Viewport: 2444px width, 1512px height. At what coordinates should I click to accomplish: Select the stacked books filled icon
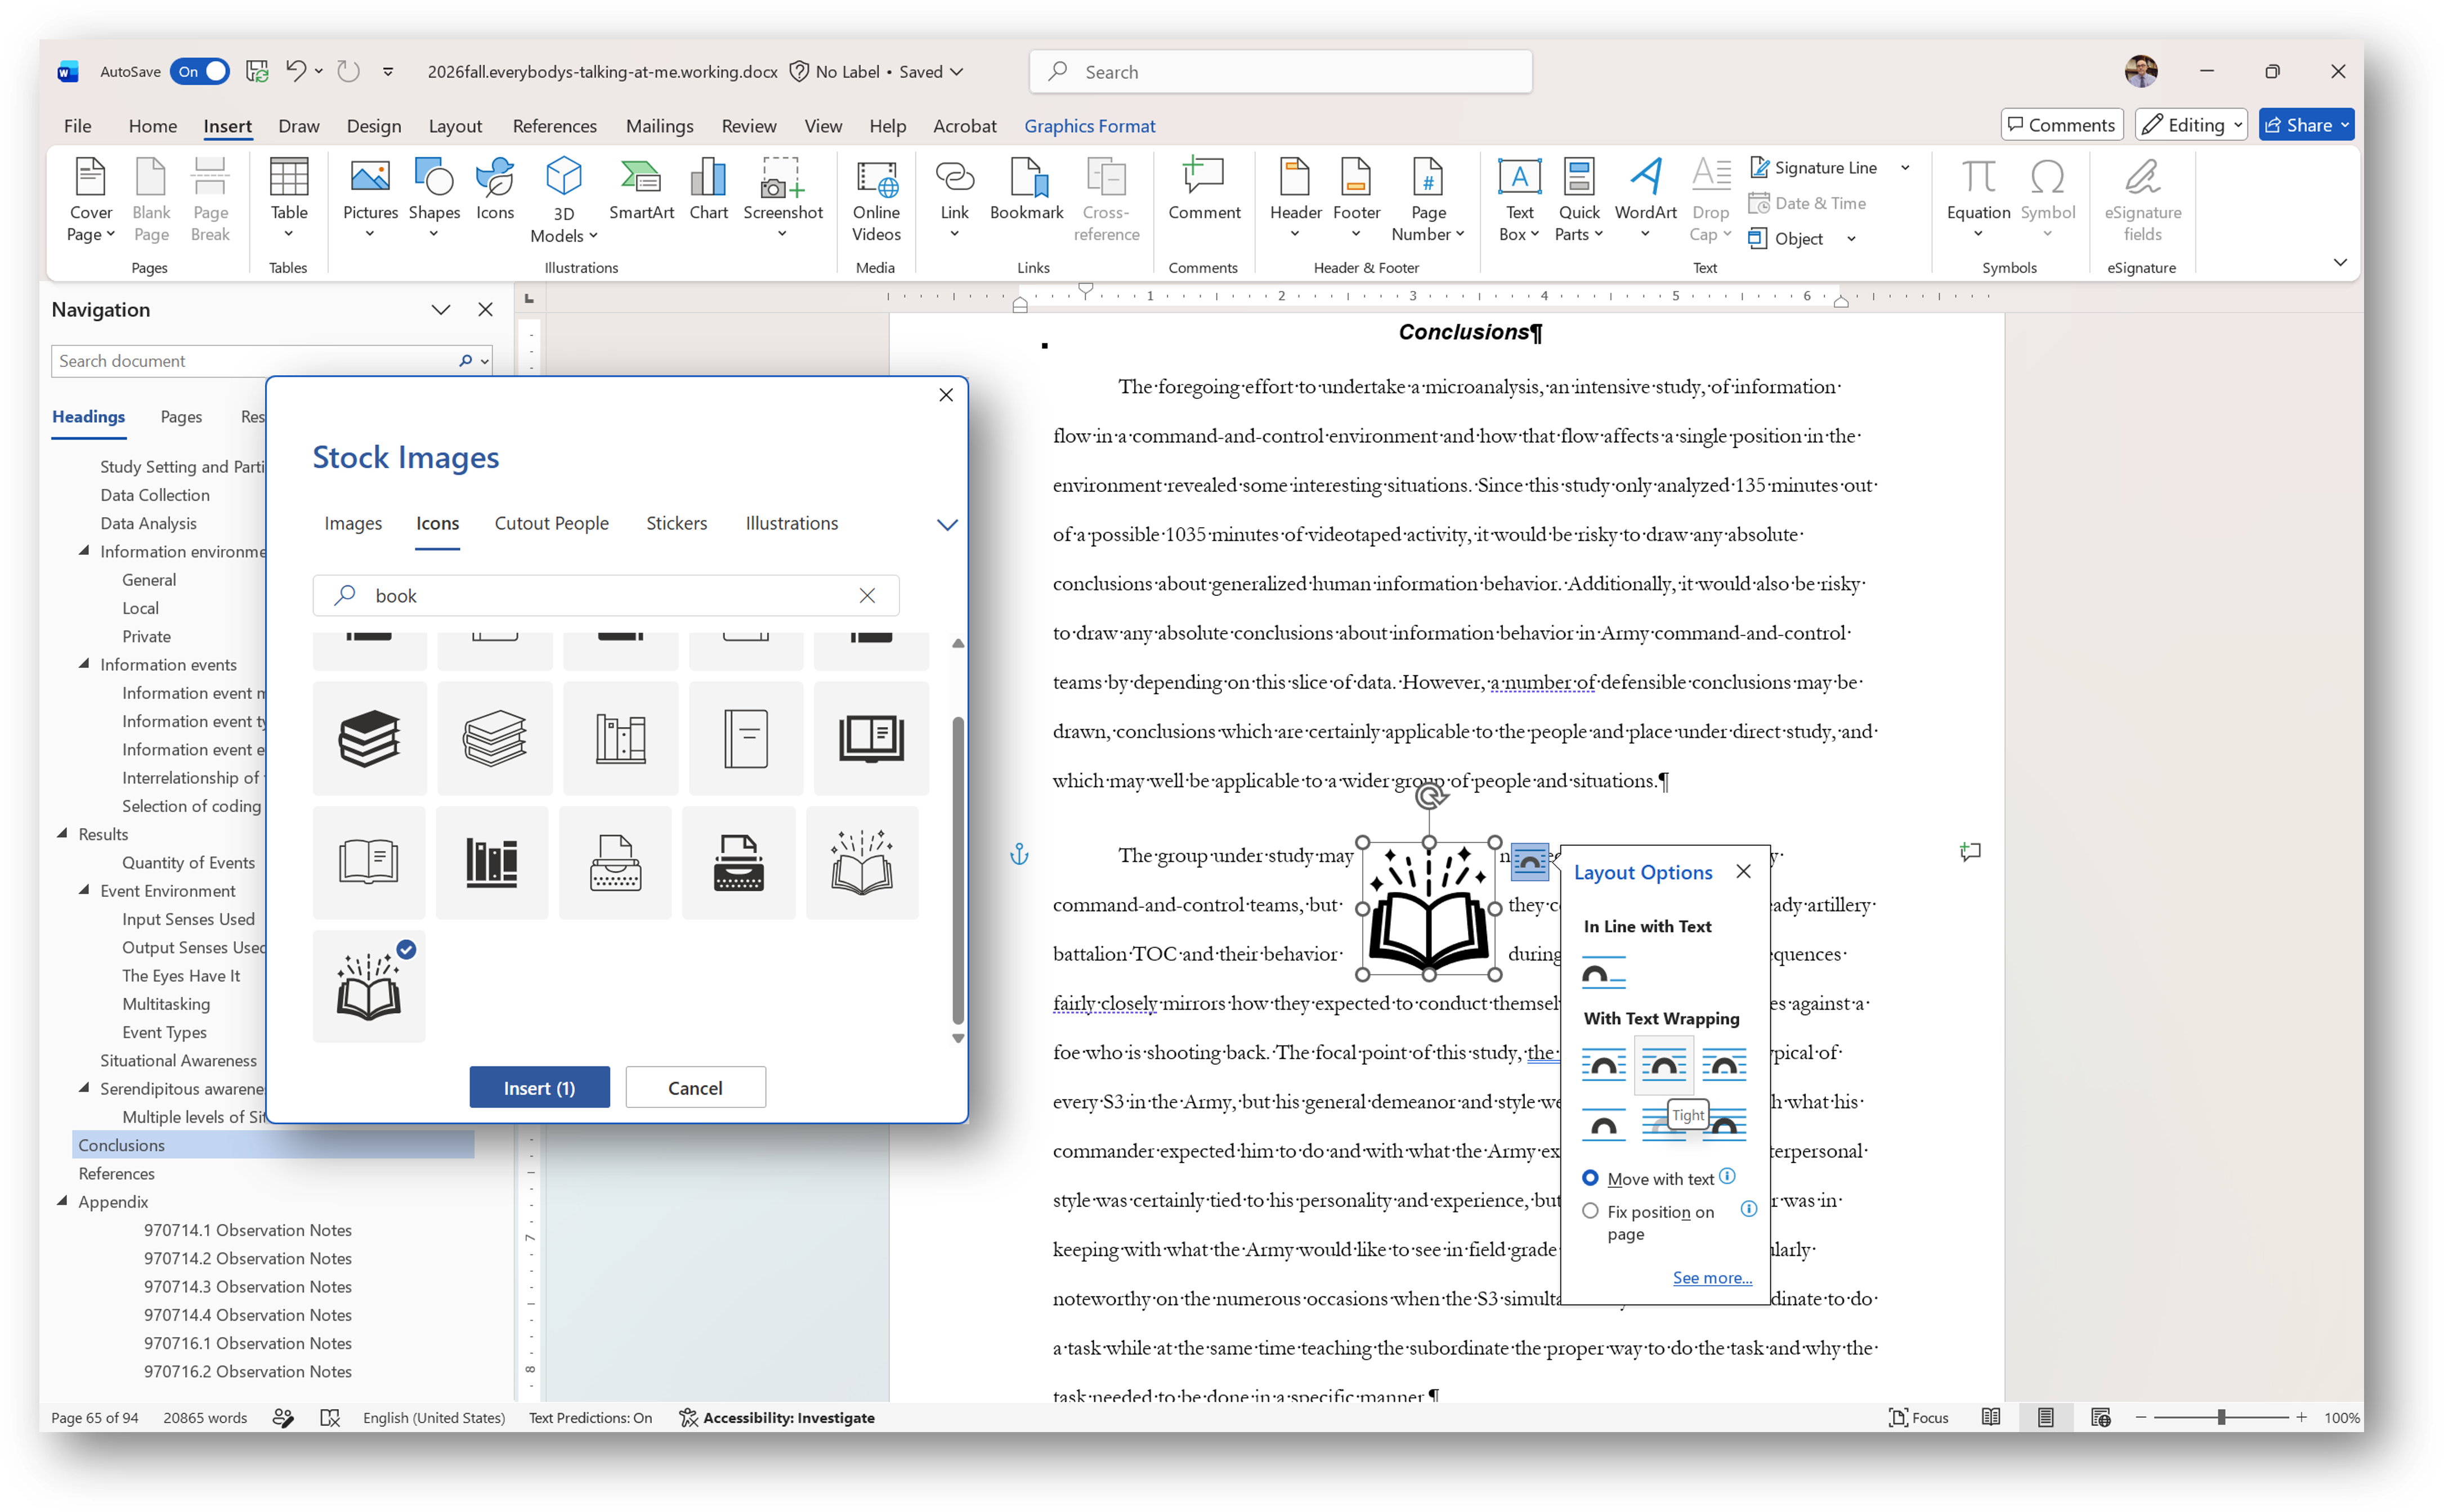point(369,738)
